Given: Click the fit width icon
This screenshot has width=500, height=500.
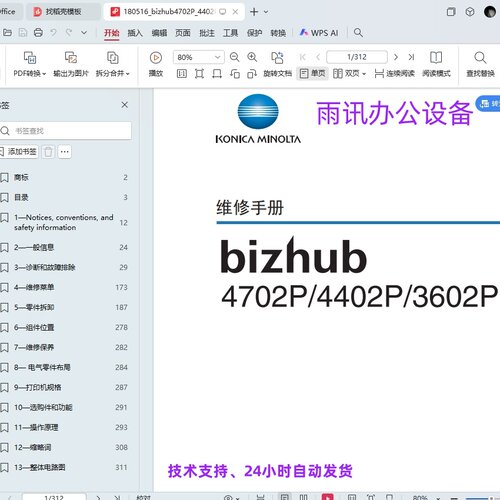Looking at the screenshot, I should coord(217,73).
